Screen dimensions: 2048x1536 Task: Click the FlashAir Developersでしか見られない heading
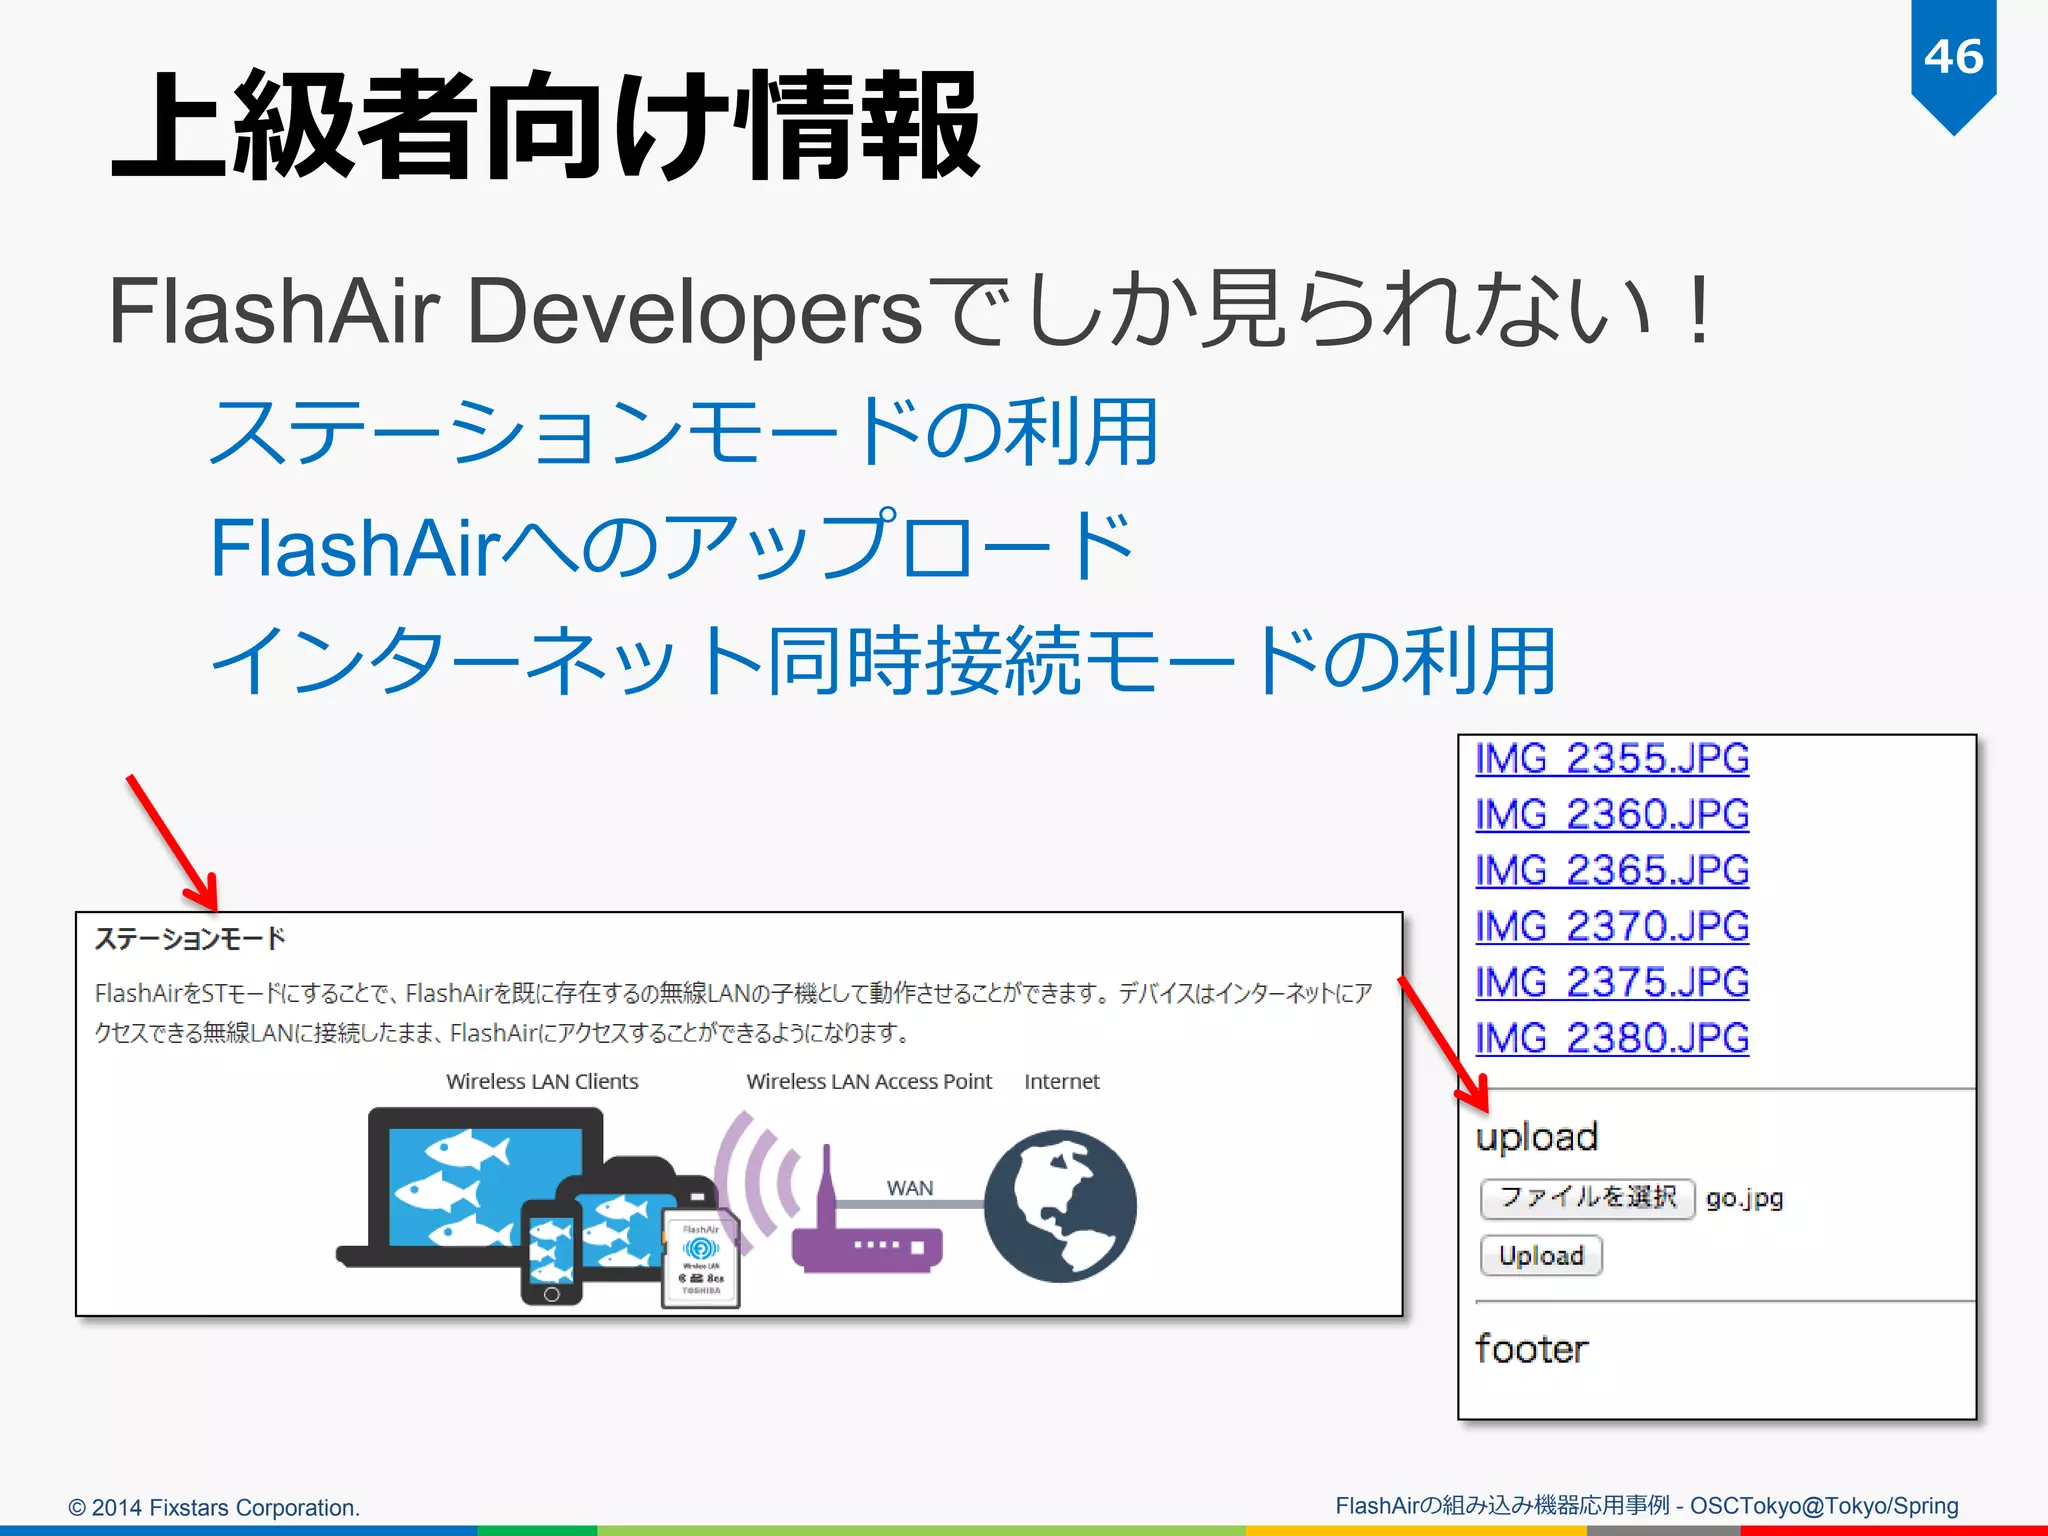pos(911,310)
